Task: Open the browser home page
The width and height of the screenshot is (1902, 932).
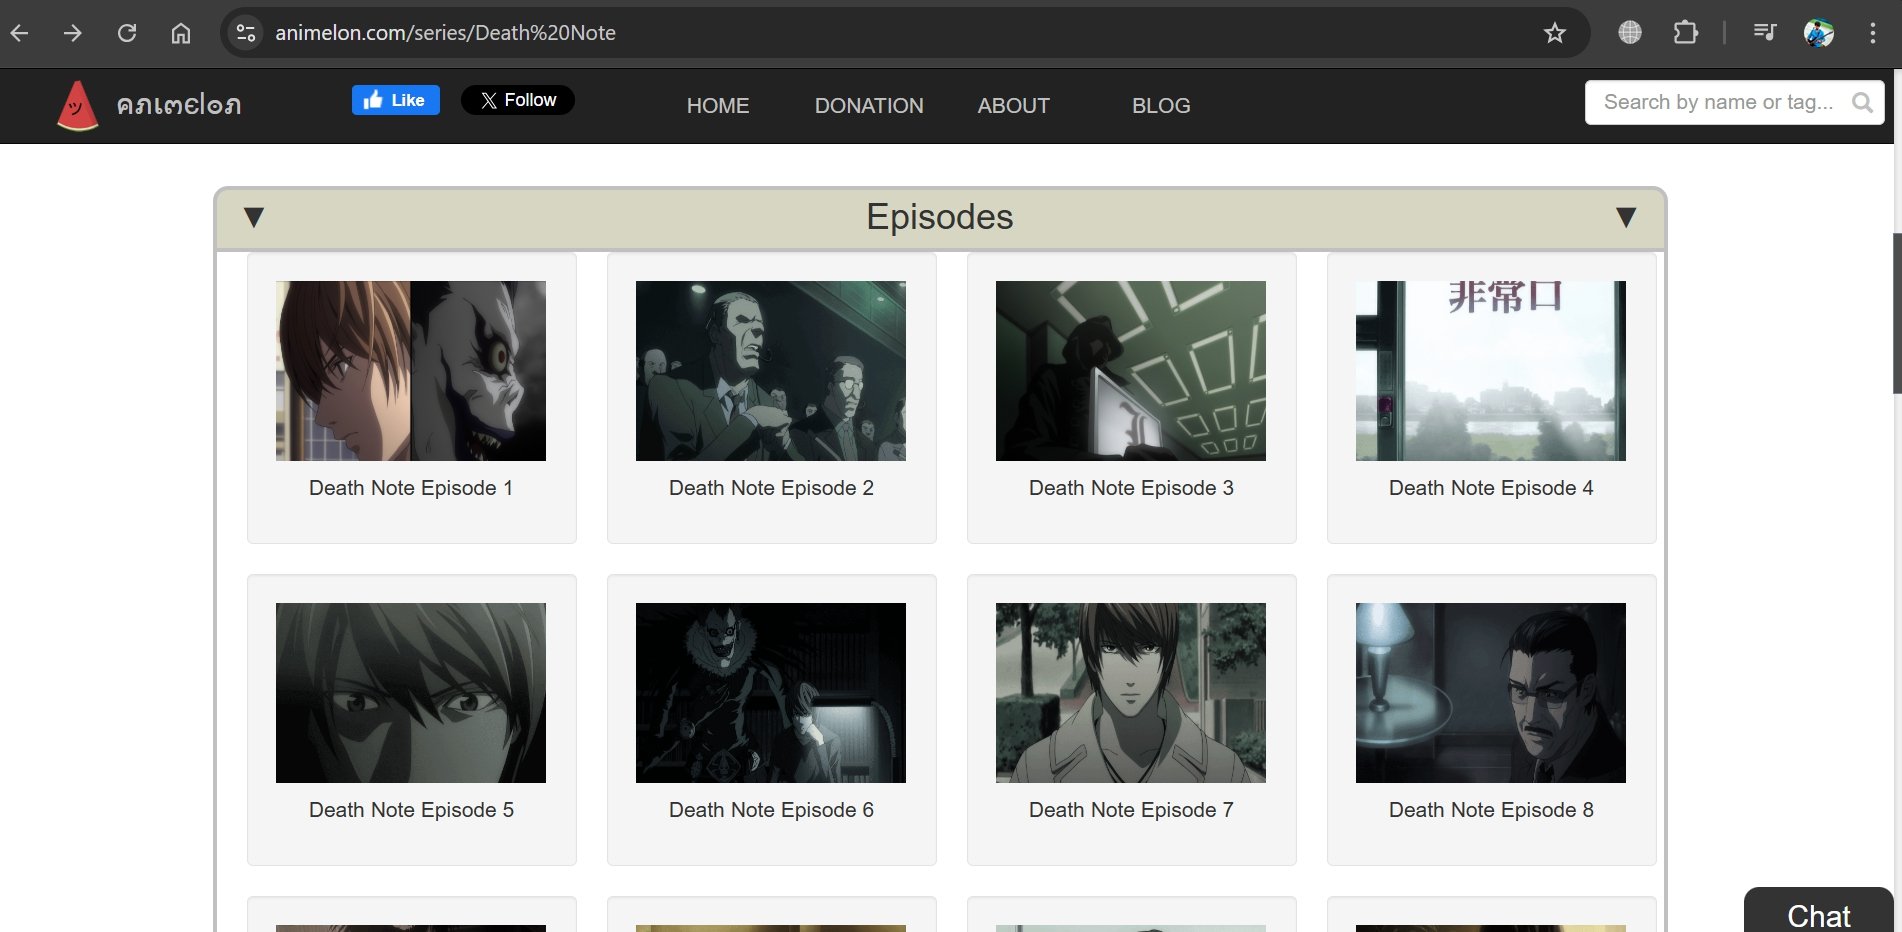Action: (x=181, y=33)
